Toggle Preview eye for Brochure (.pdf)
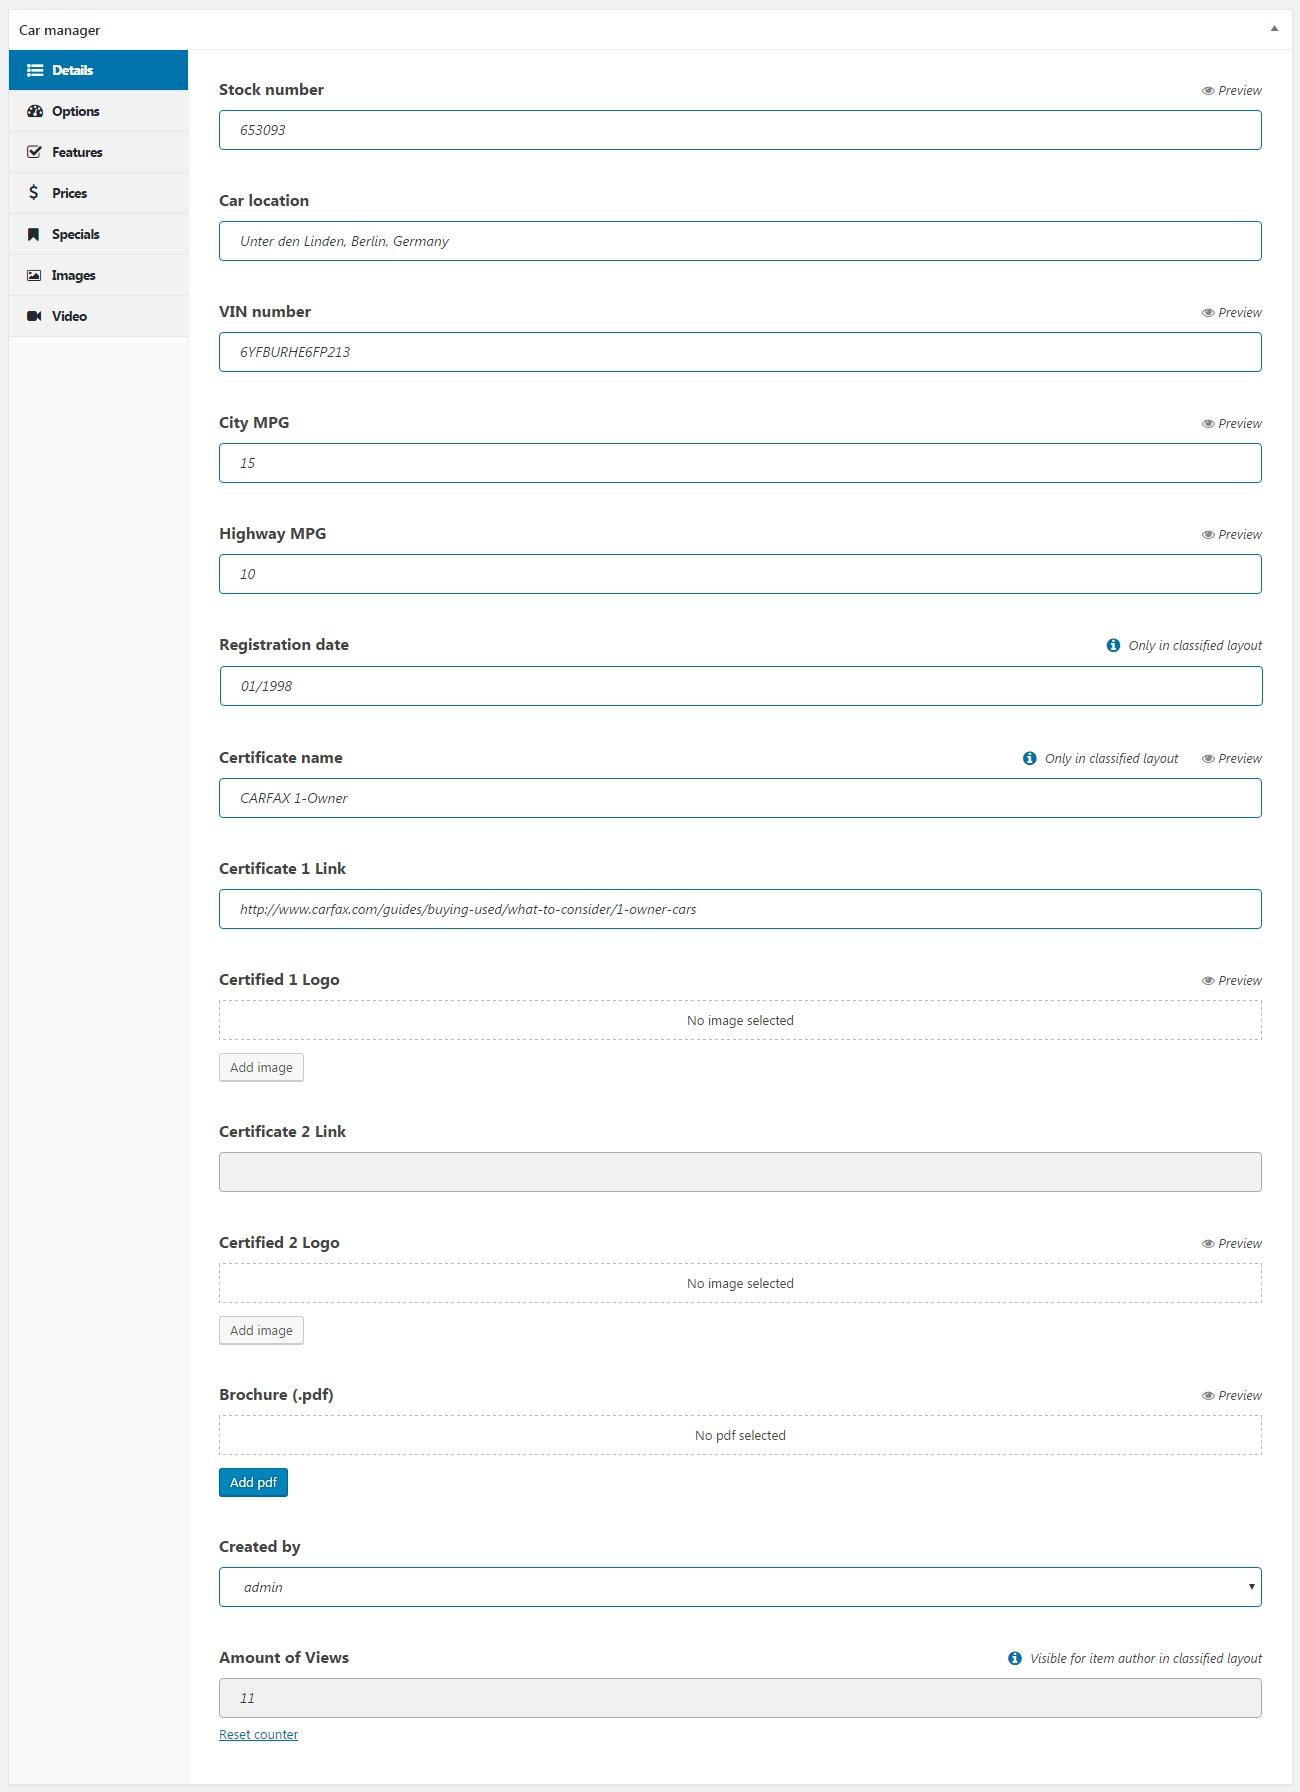The height and width of the screenshot is (1792, 1300). [x=1208, y=1396]
